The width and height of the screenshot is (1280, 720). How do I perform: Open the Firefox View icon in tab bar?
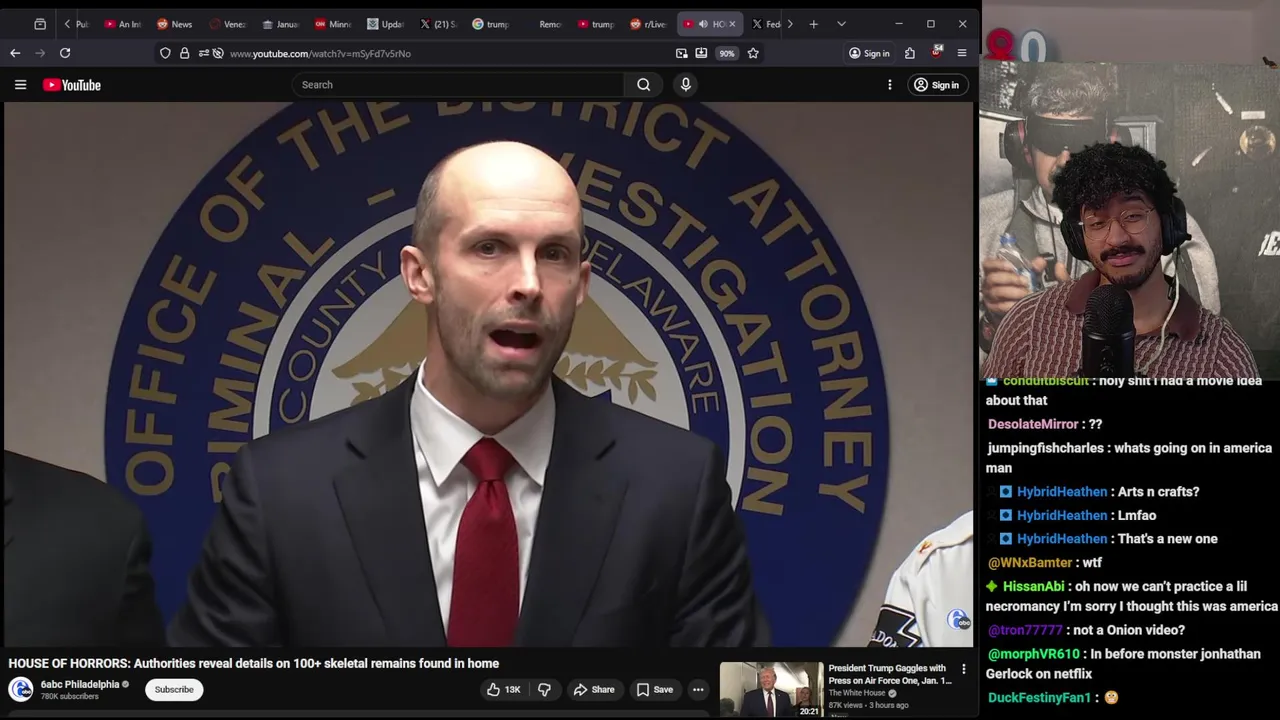[40, 24]
